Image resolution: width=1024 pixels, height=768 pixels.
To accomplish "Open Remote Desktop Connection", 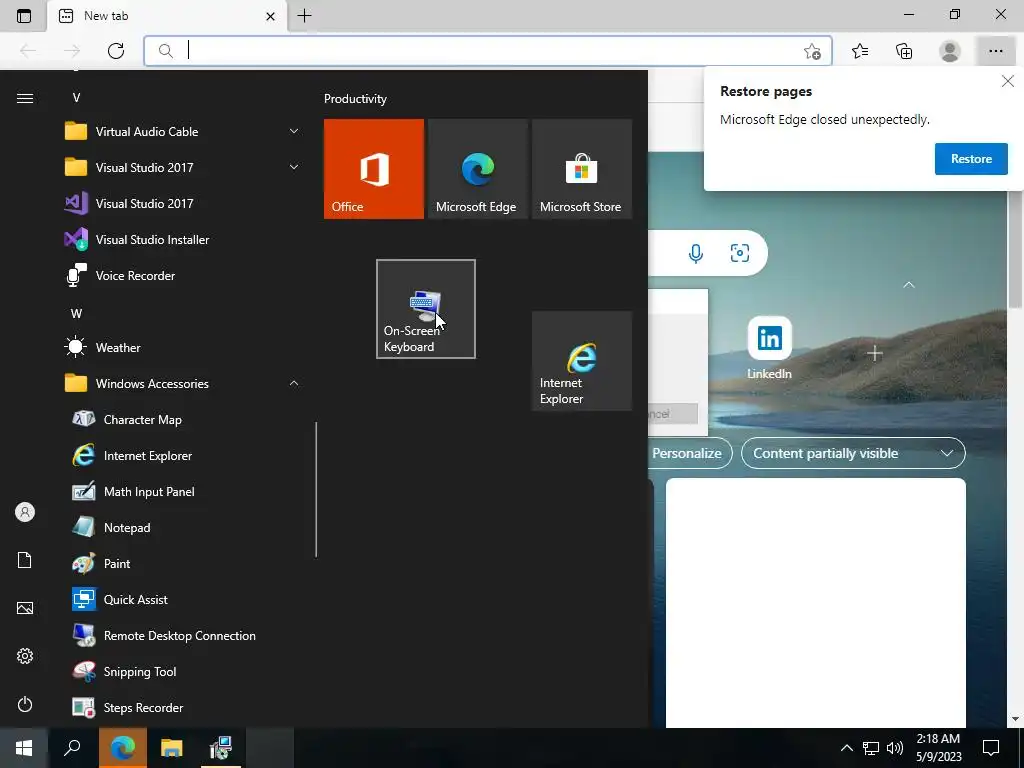I will coord(183,635).
